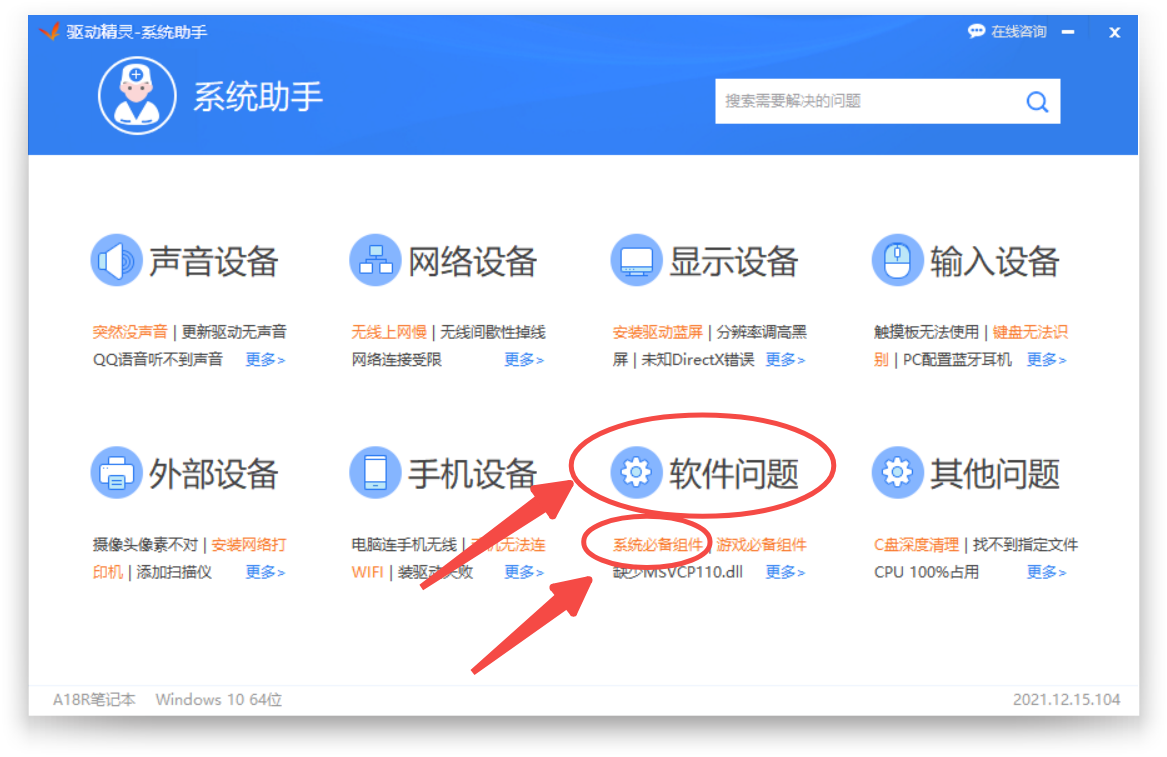Screen dimensions: 1167x757
Task: Open the 网络设备 network icon
Action: click(x=375, y=261)
